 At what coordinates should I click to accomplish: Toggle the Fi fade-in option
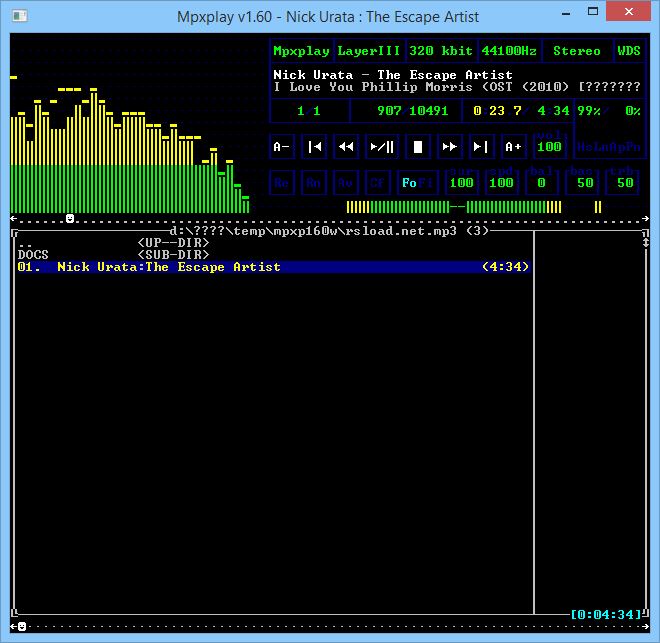426,183
